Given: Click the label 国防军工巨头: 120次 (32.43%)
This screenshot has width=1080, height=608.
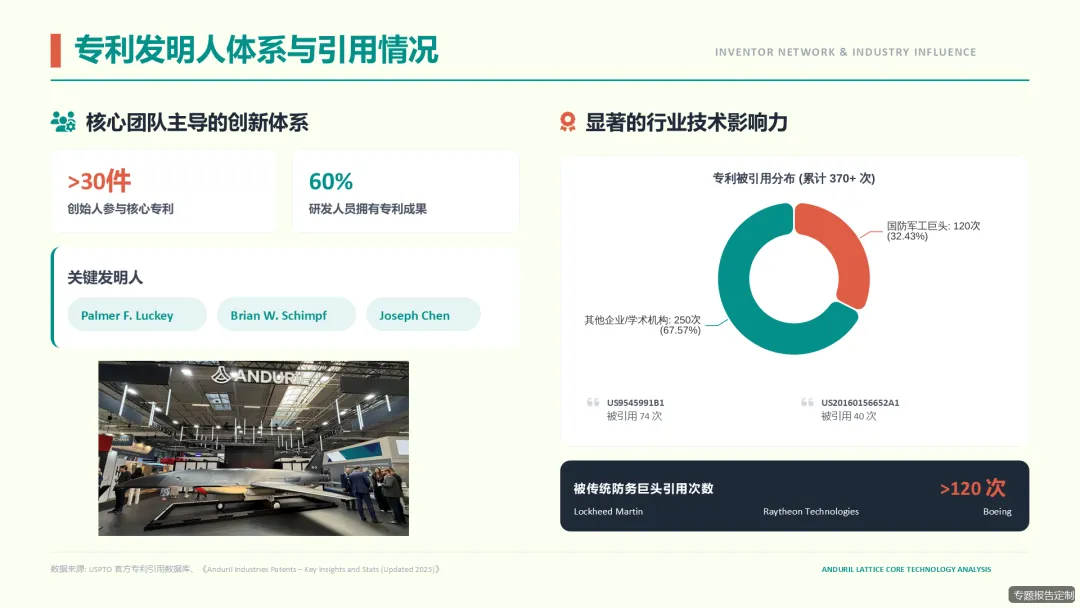Looking at the screenshot, I should coord(933,231).
